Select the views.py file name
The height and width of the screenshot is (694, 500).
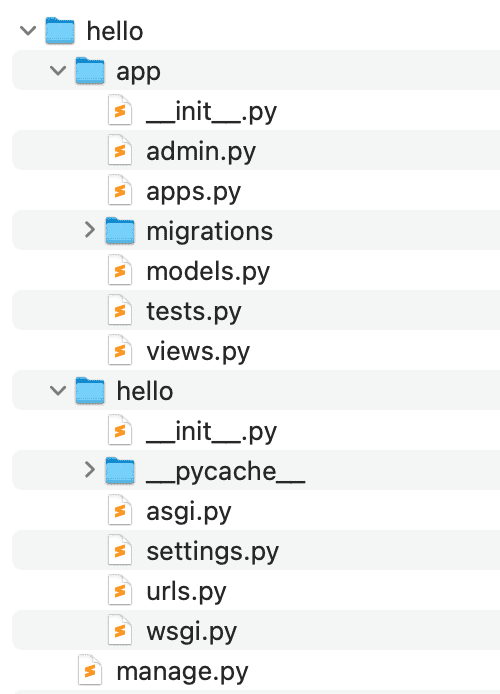[x=198, y=352]
